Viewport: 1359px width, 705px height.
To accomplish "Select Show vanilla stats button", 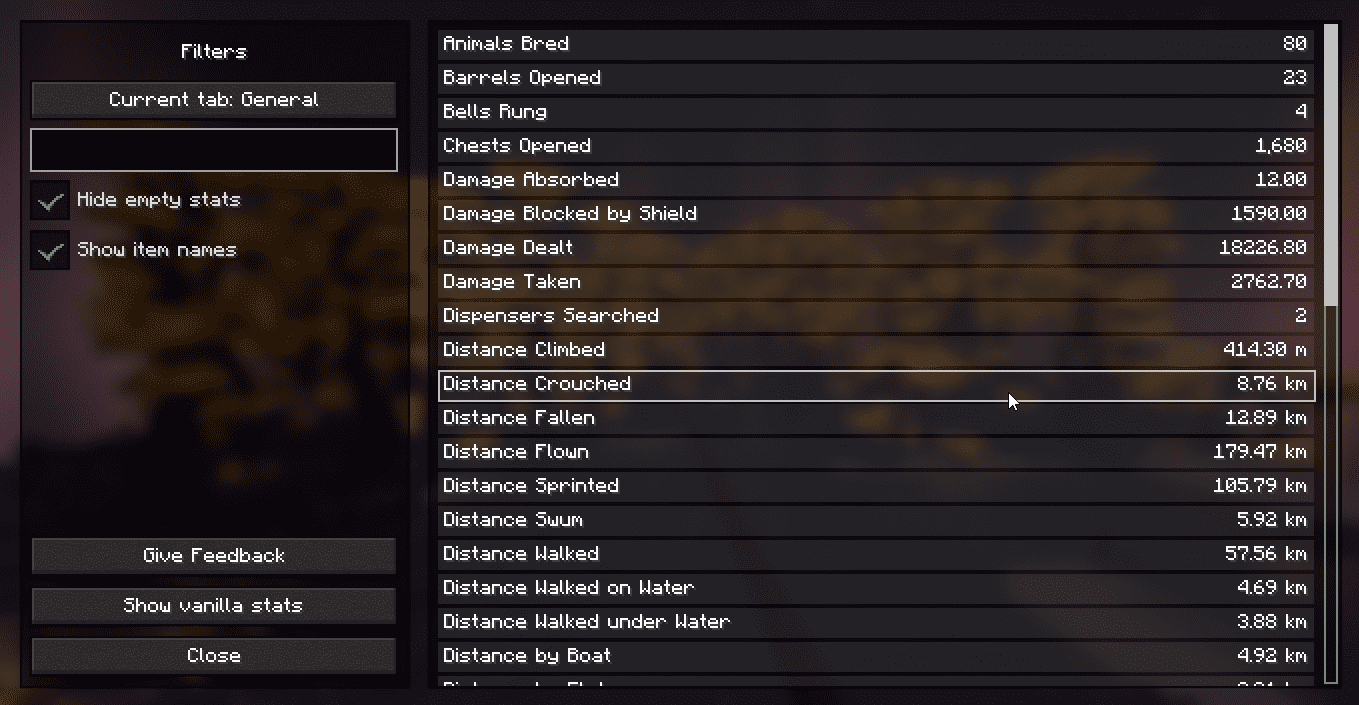I will 214,606.
